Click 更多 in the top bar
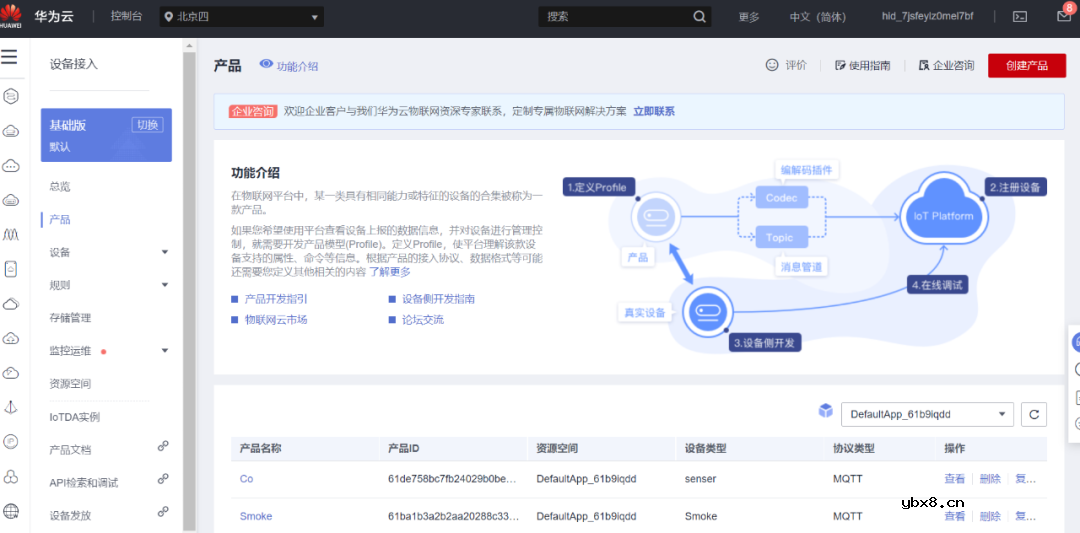The image size is (1080, 533). click(749, 17)
